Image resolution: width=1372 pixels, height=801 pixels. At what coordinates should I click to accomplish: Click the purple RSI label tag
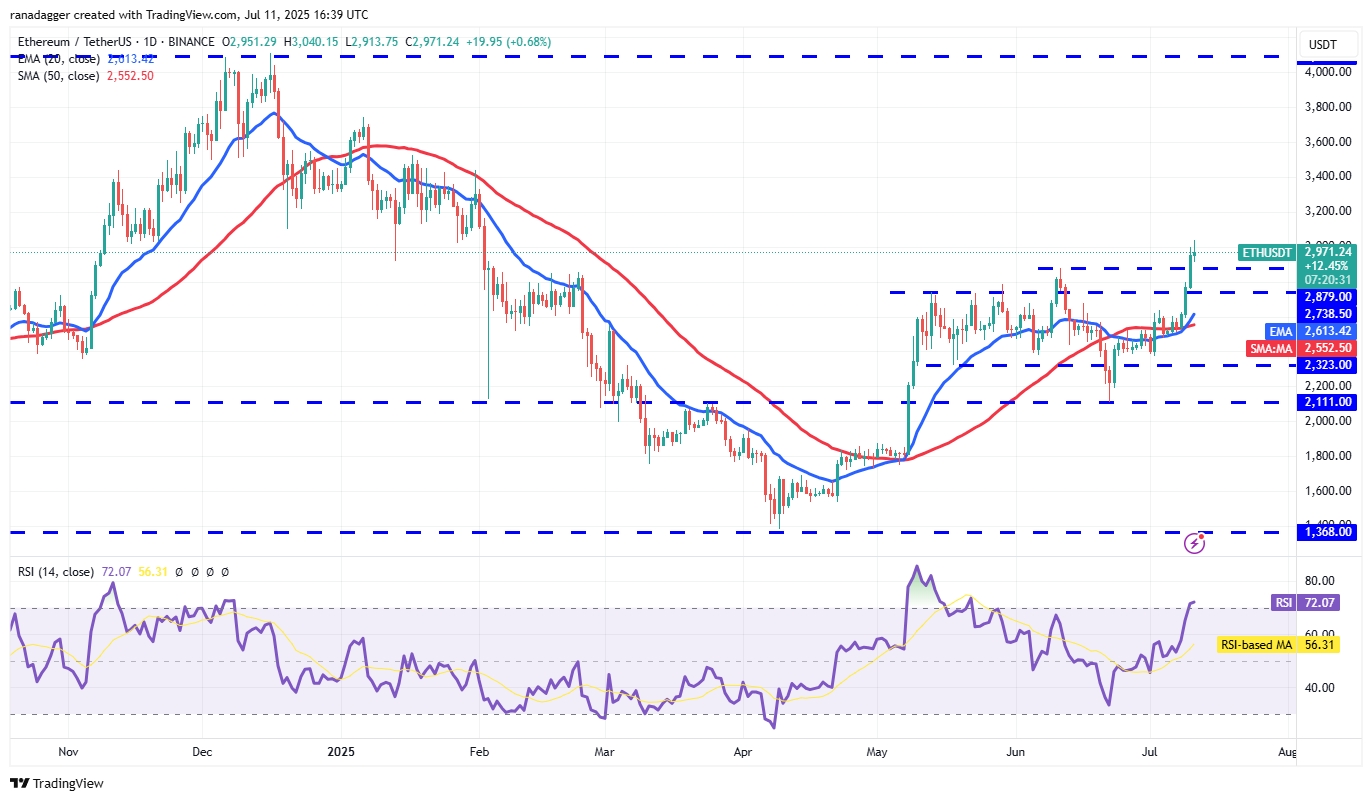pyautogui.click(x=1284, y=602)
